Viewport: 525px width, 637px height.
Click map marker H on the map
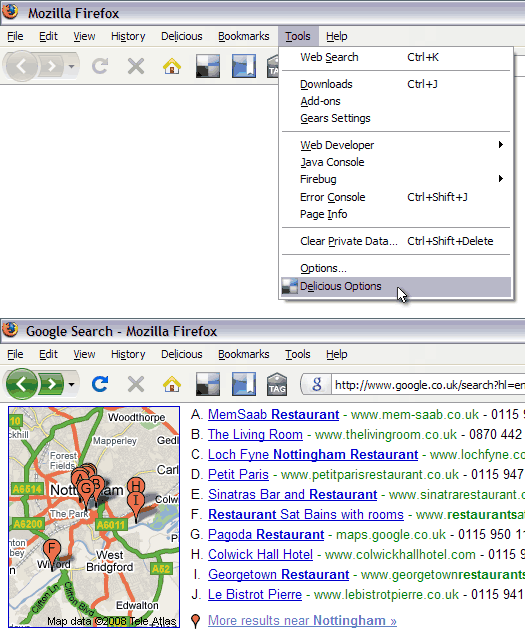click(x=136, y=486)
